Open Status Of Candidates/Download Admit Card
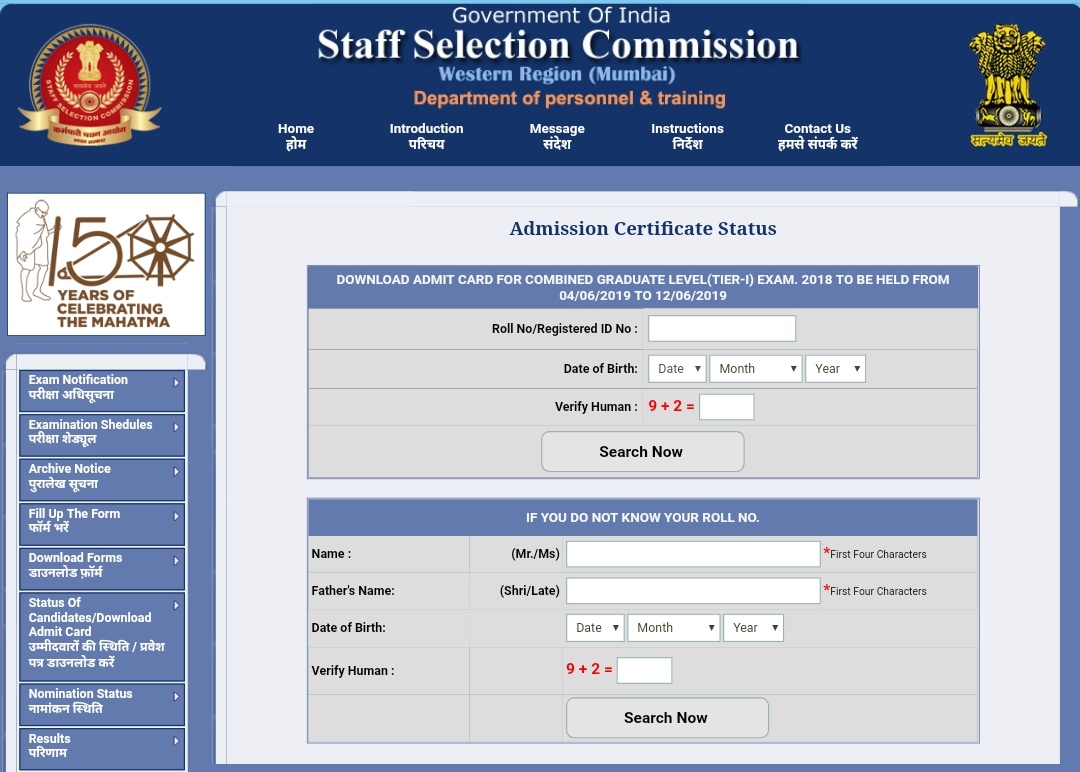This screenshot has height=772, width=1080. (102, 636)
